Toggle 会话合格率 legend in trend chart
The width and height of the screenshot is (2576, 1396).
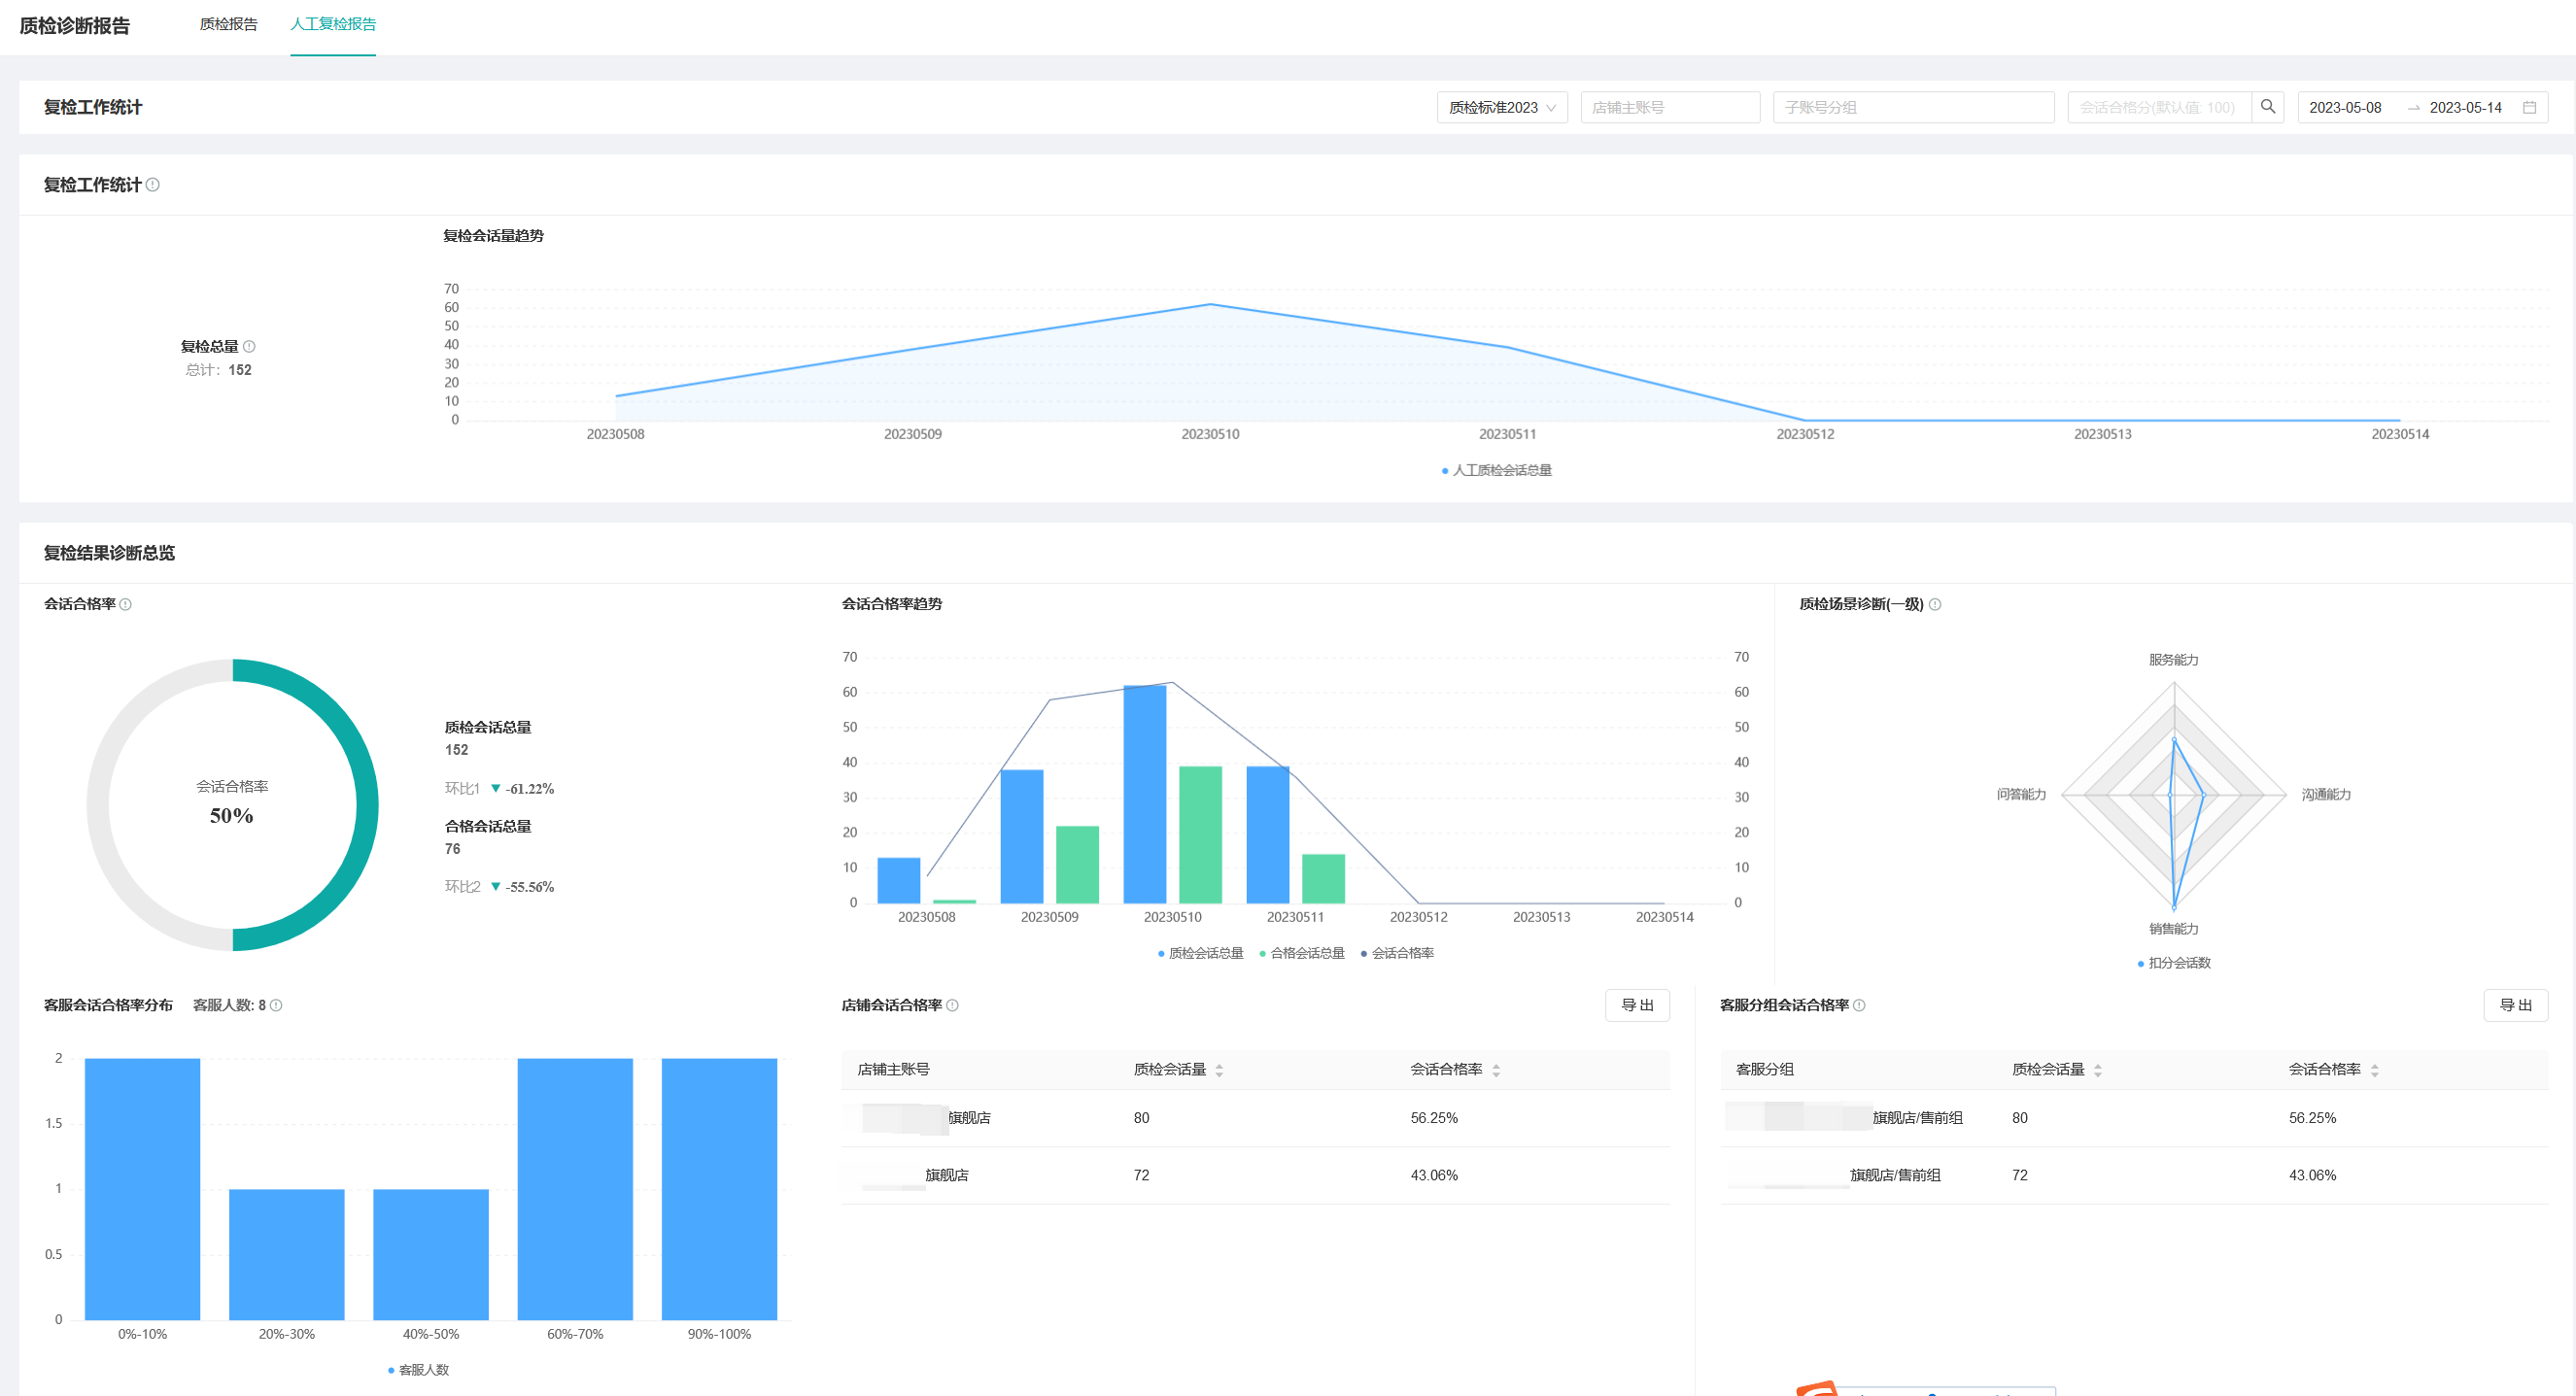[x=1397, y=953]
